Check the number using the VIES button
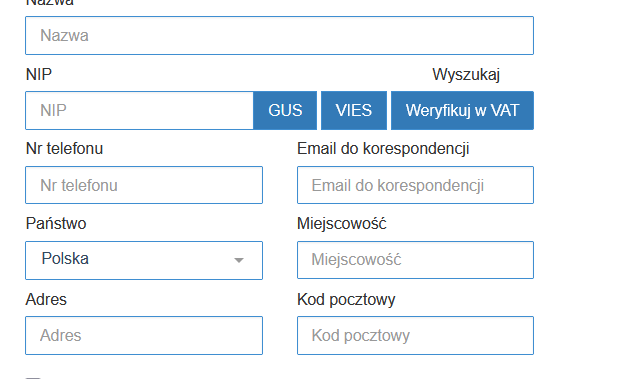623x379 pixels. [x=354, y=110]
